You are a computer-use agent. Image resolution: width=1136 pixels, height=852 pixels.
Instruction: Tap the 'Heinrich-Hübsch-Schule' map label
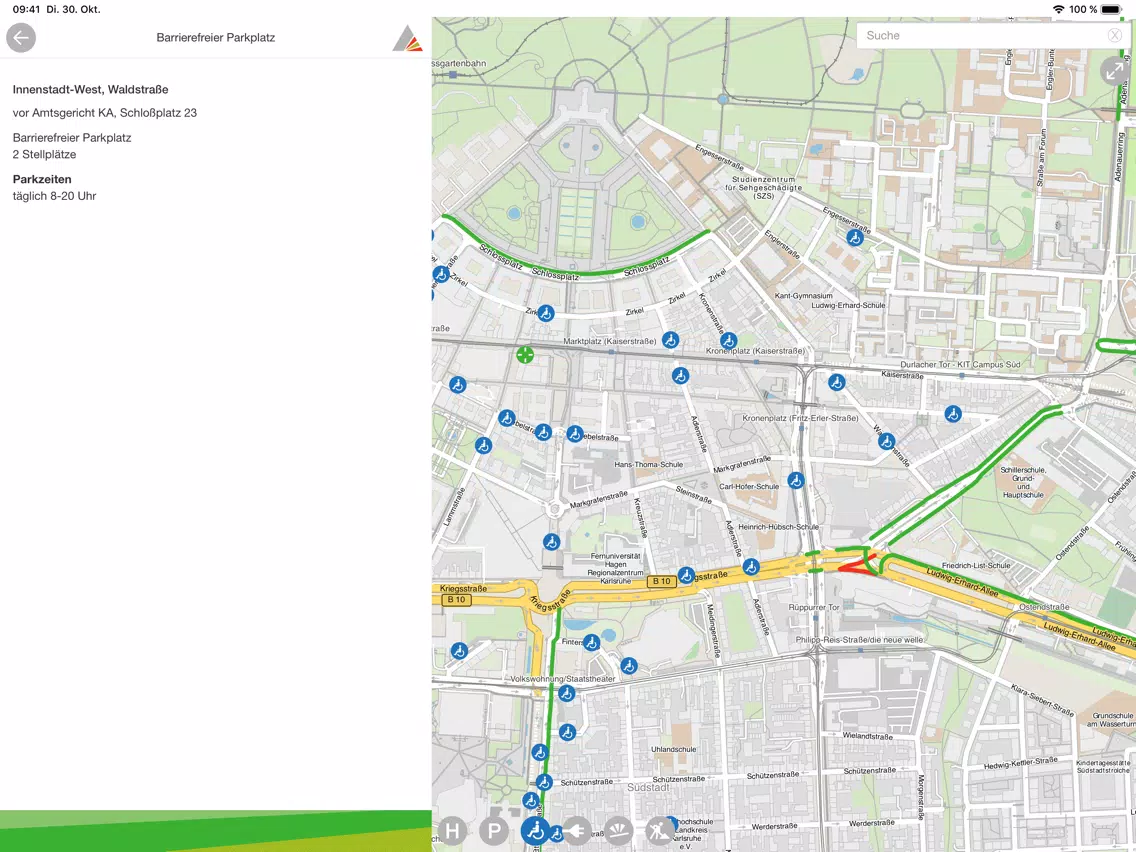[x=779, y=527]
